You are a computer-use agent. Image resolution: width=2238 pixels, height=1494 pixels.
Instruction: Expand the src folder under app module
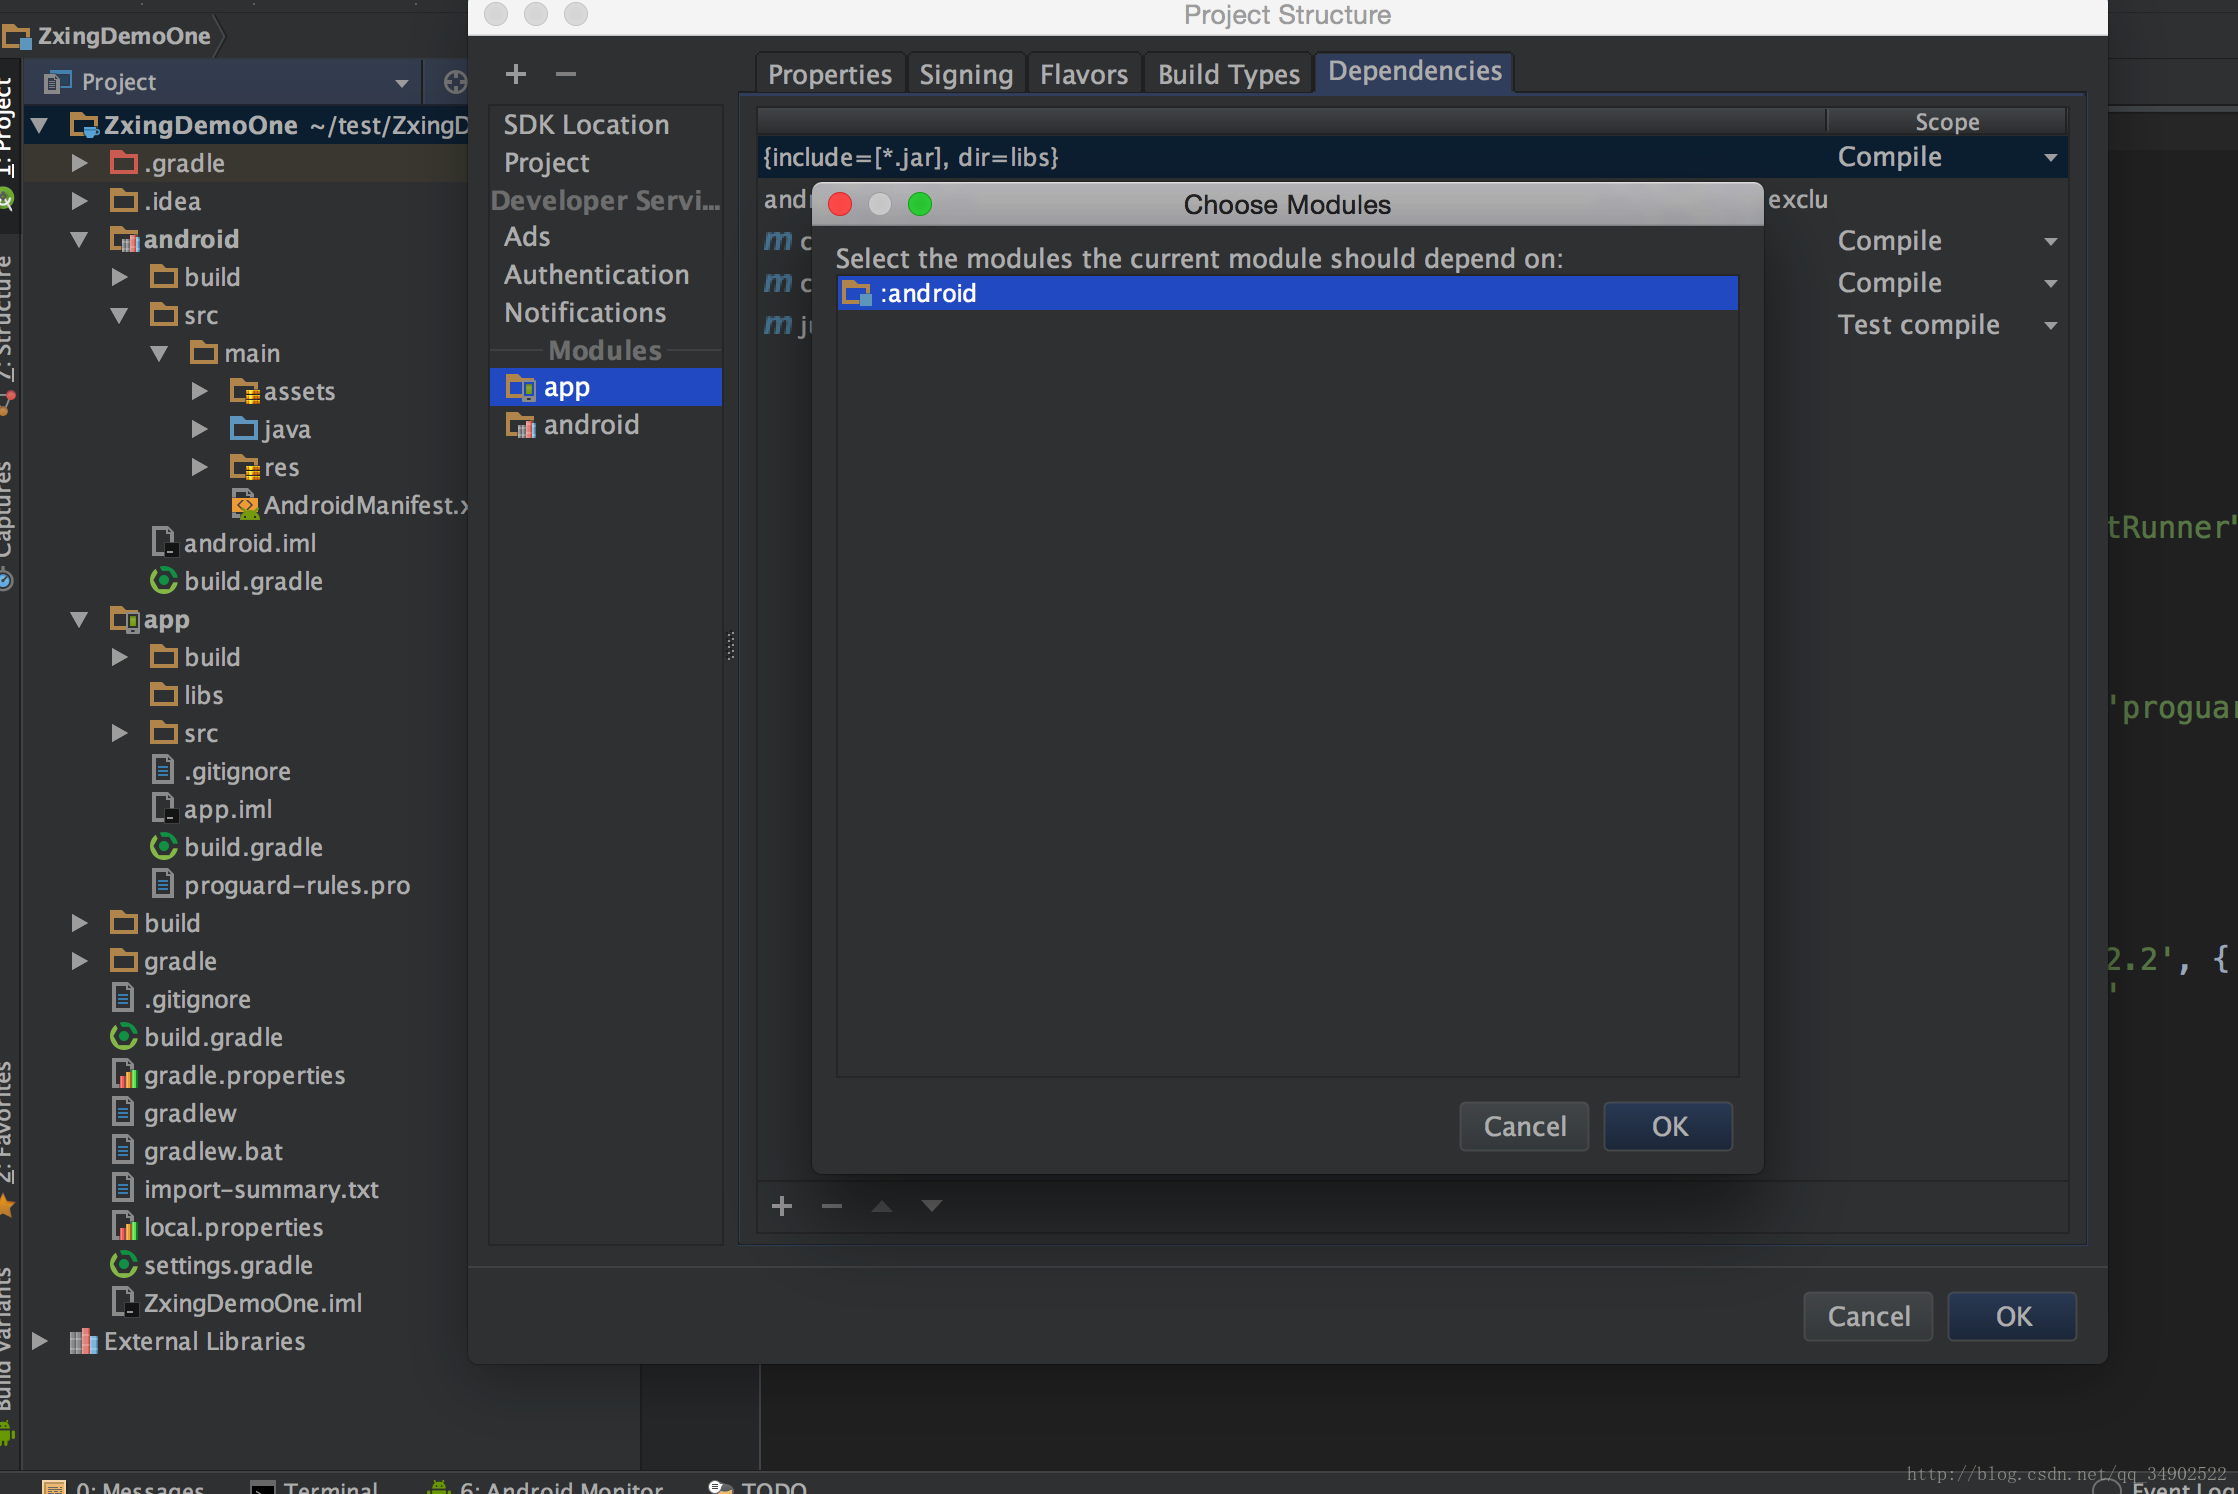tap(120, 732)
